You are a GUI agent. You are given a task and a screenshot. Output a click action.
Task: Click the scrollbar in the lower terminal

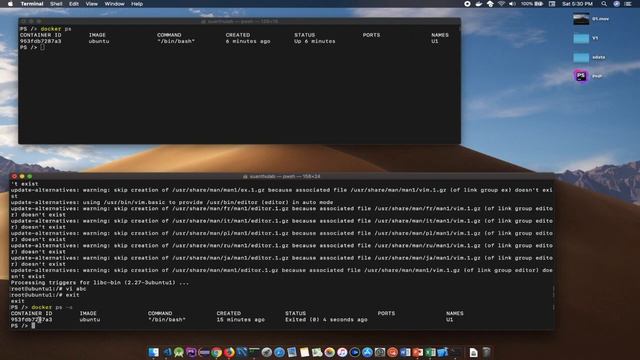coord(553,297)
